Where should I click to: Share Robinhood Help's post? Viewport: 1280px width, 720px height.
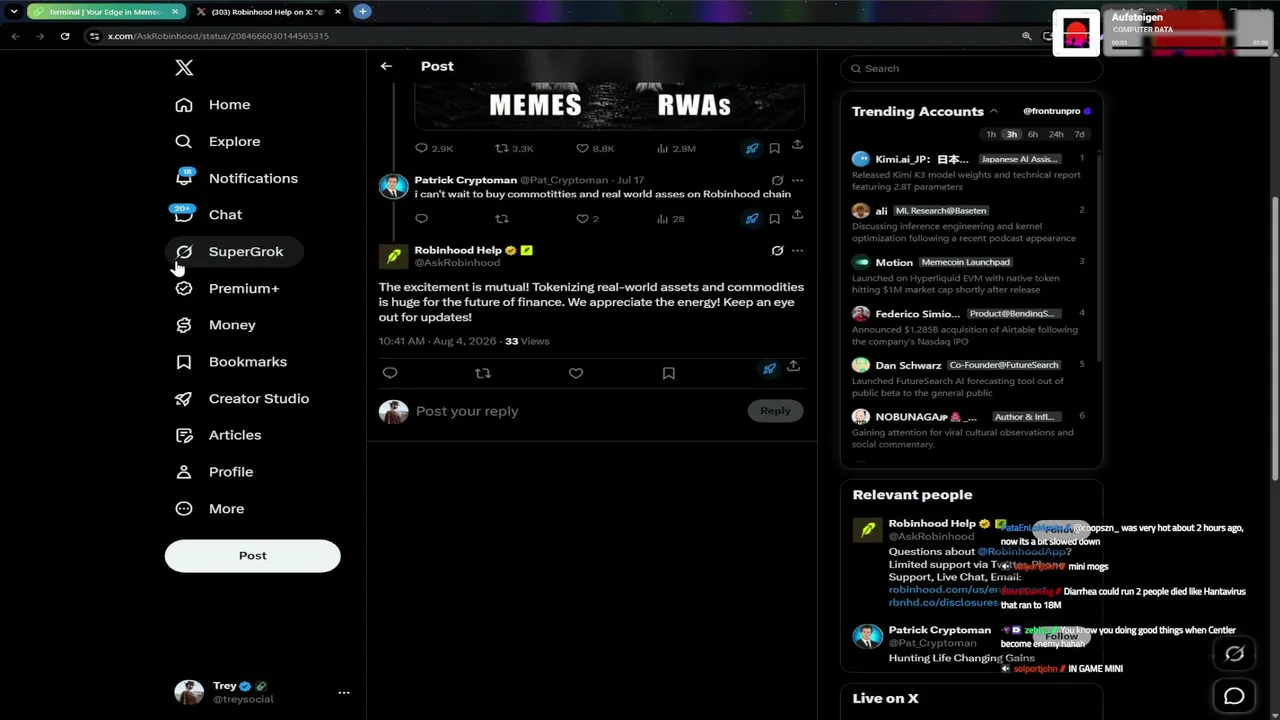point(793,366)
